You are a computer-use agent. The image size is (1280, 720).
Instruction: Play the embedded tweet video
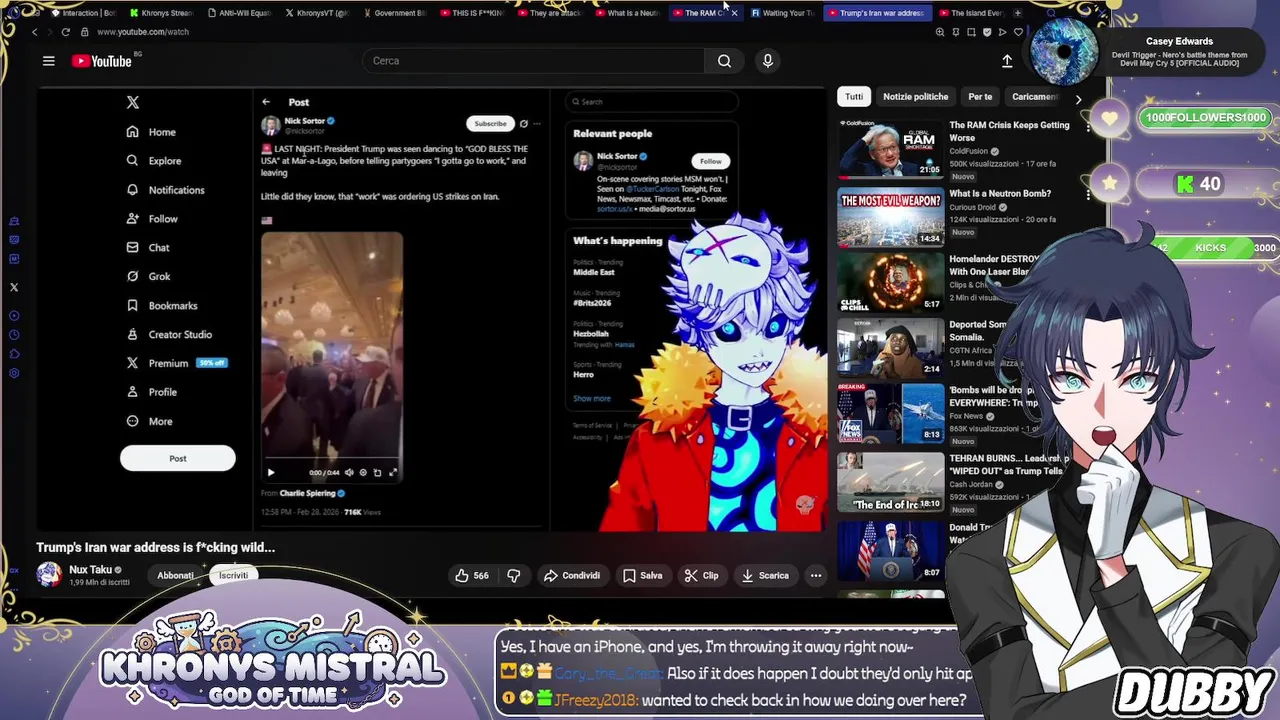point(270,472)
